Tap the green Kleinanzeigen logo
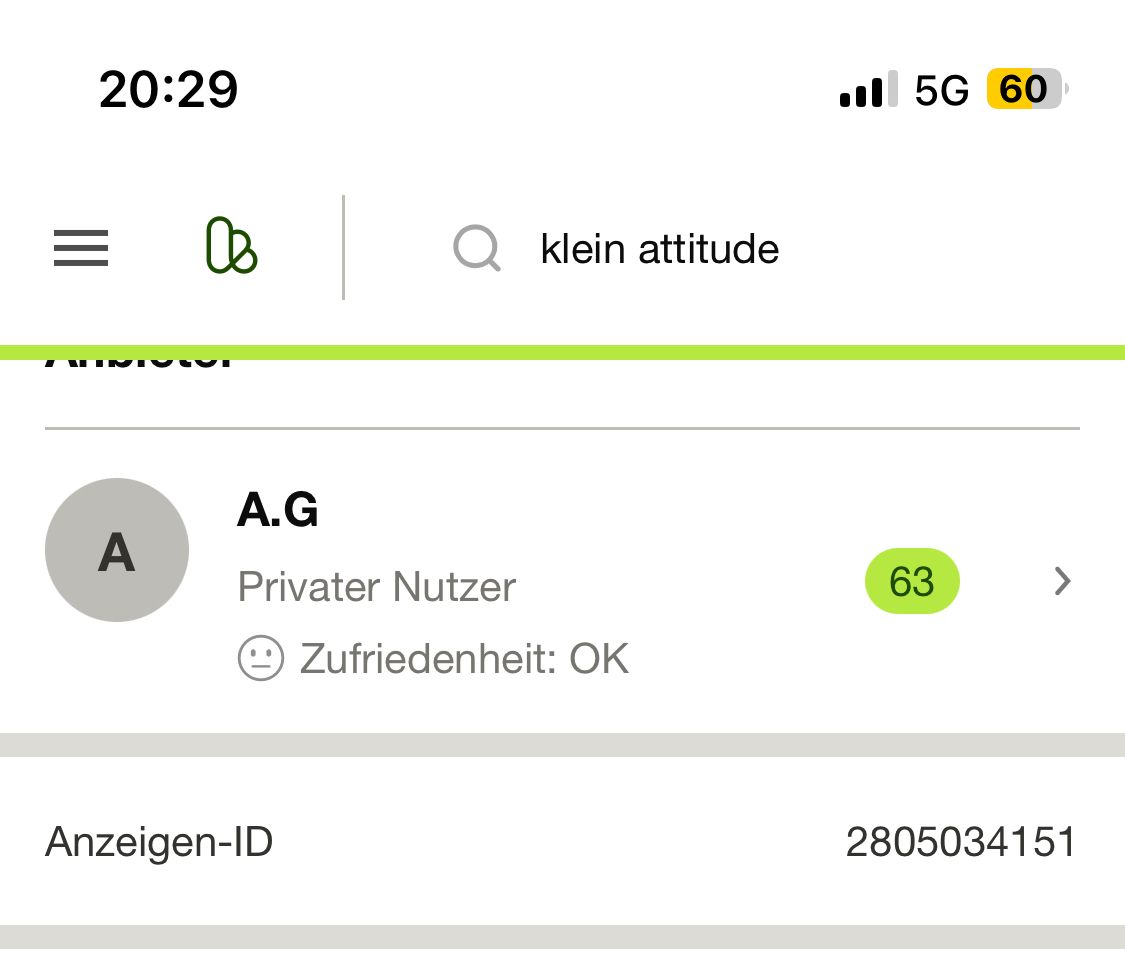Screen dimensions: 1125x958 point(231,247)
